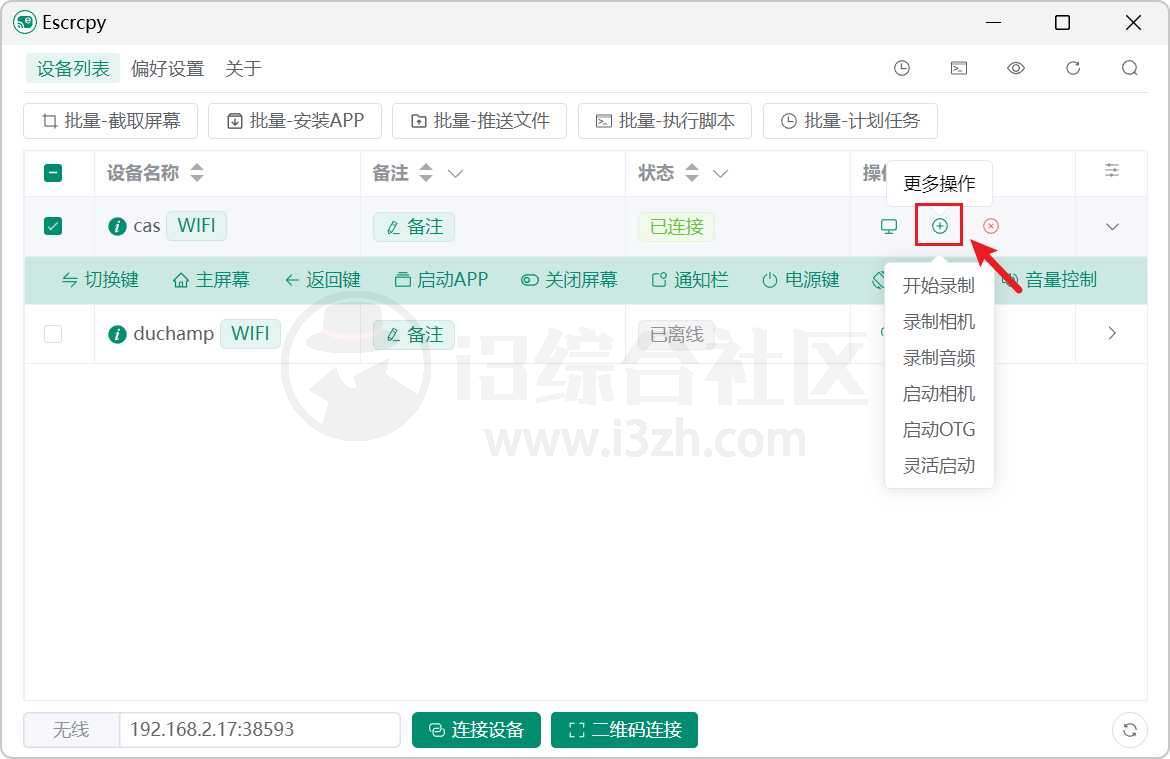Screen dimensions: 1170x759
Task: Click 关闭屏幕 in control bar
Action: coord(569,280)
